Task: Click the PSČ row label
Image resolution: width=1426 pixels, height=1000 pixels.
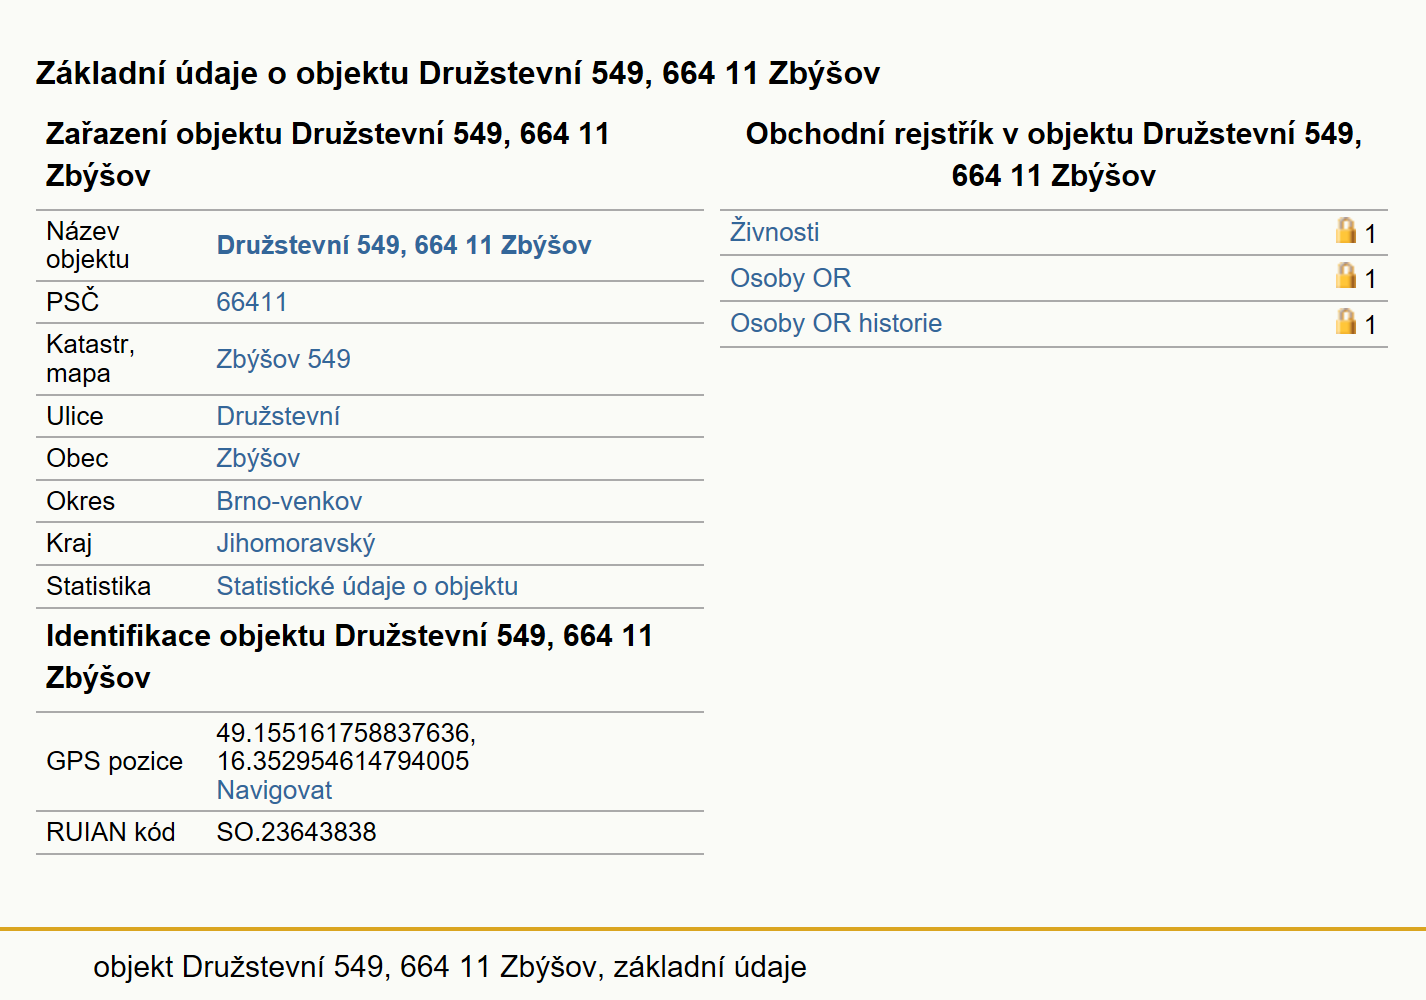Action: [x=73, y=301]
